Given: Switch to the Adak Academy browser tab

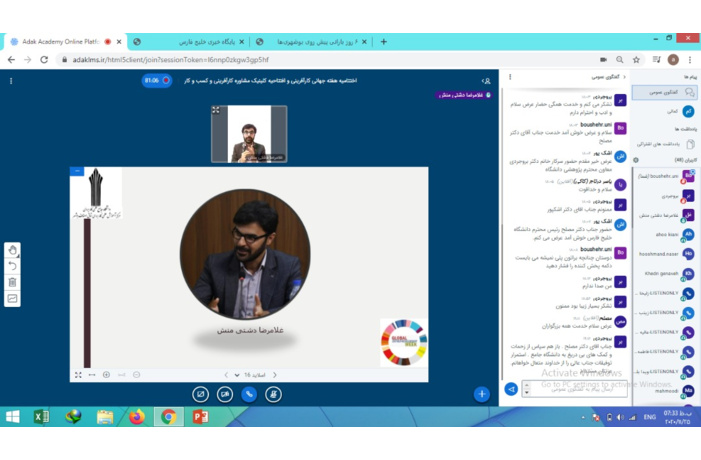Looking at the screenshot, I should point(60,42).
